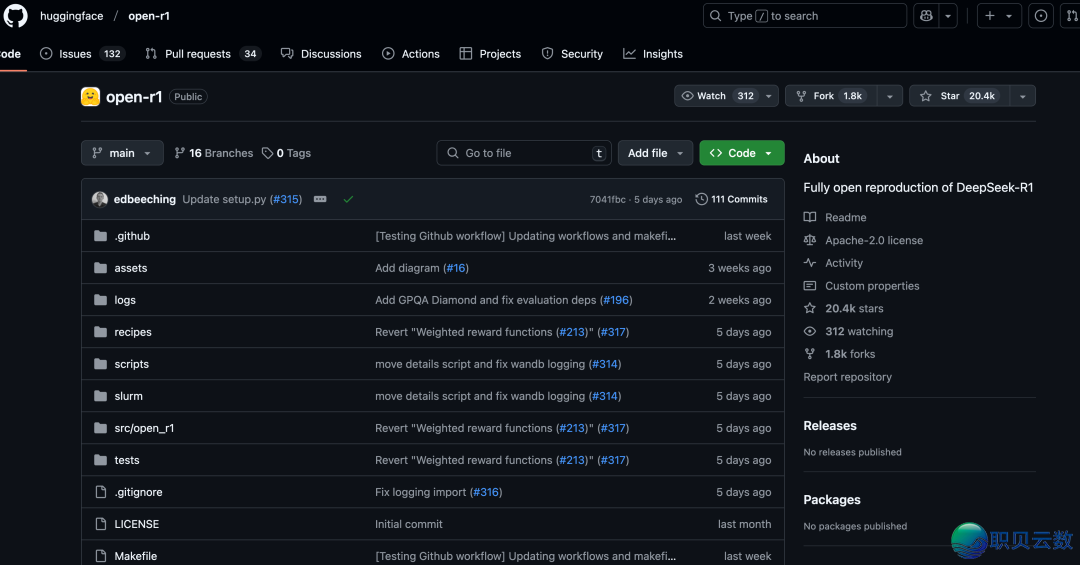Viewport: 1080px width, 565px height.
Task: Open the logs folder
Action: point(125,300)
